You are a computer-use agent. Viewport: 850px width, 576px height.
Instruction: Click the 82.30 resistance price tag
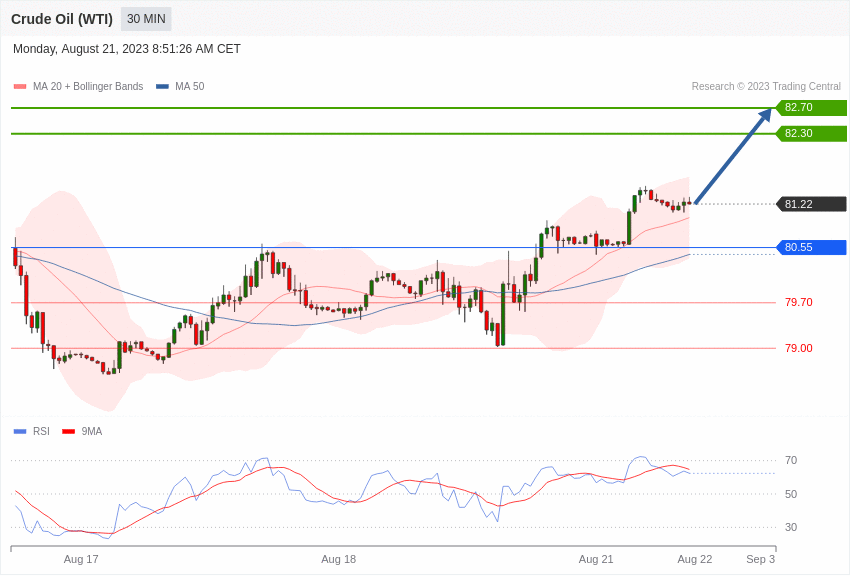812,133
